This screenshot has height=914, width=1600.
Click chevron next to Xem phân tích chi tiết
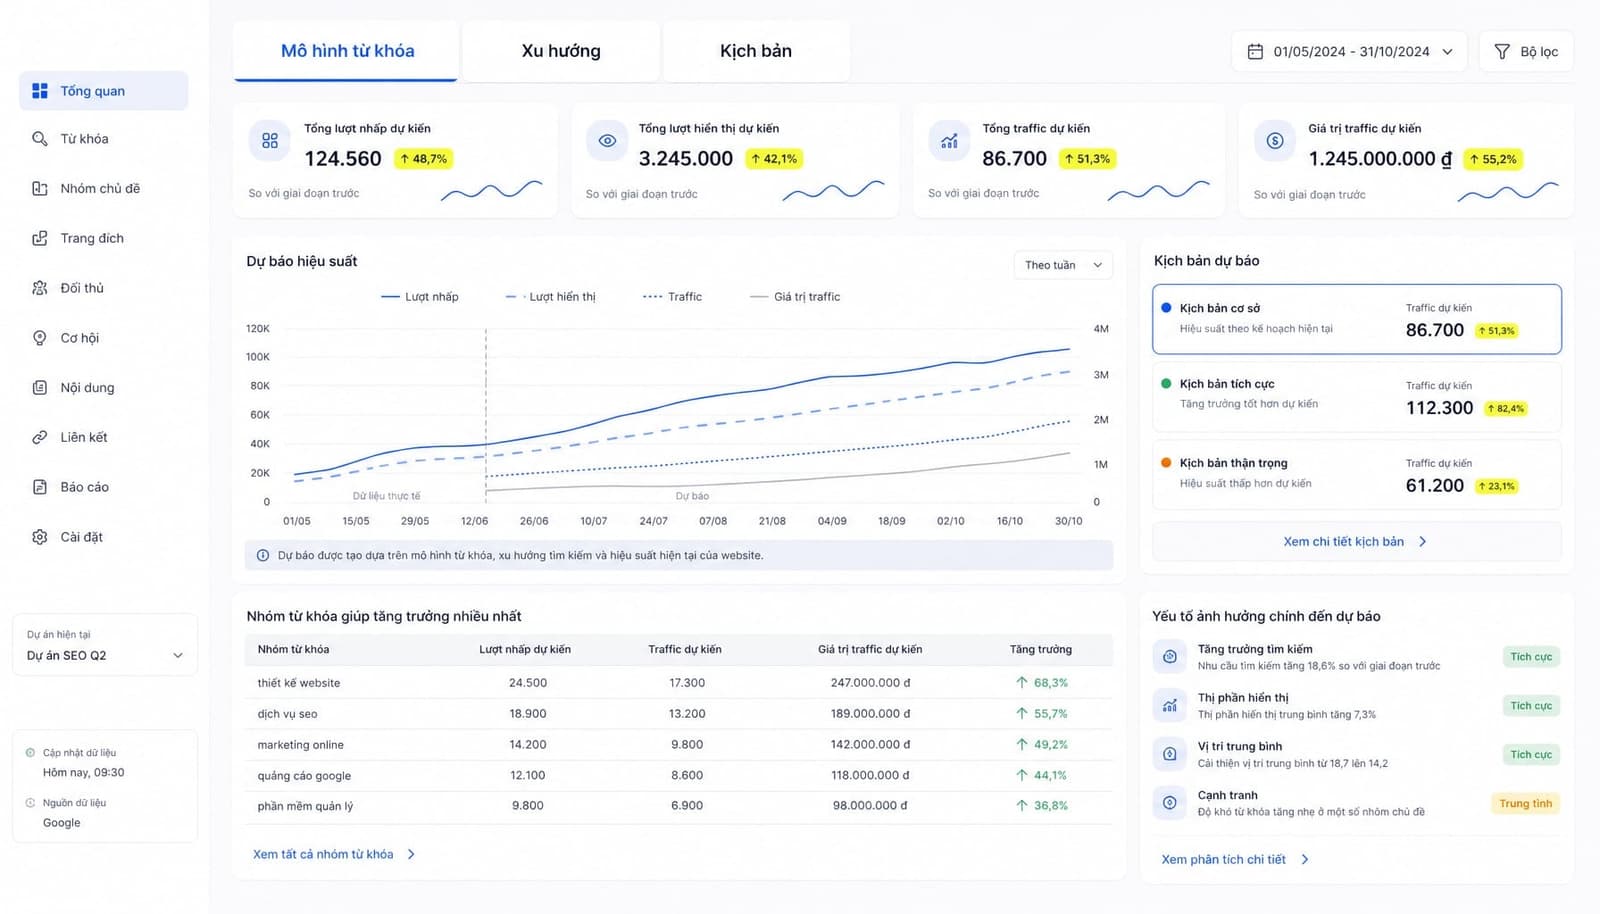pos(1304,860)
